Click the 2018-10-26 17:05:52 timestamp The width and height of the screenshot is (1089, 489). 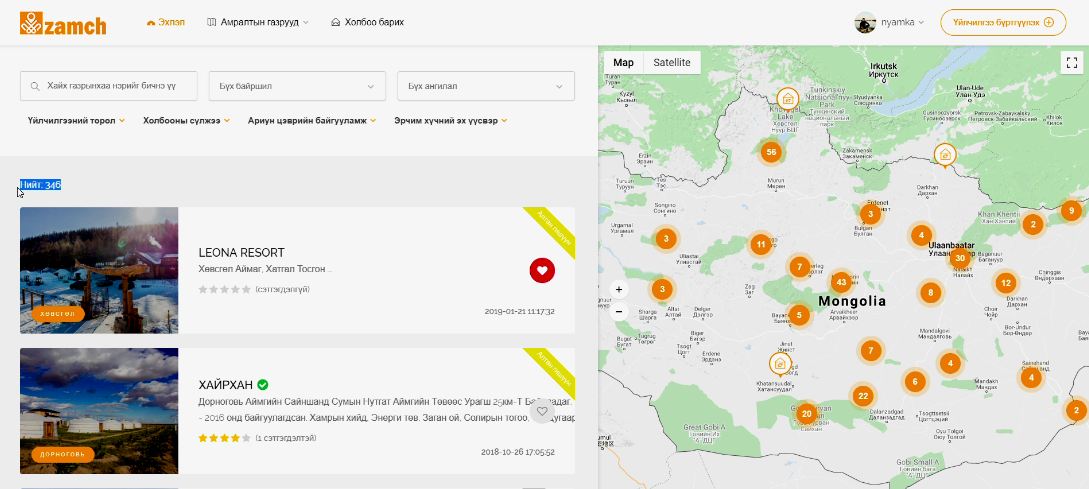[518, 451]
